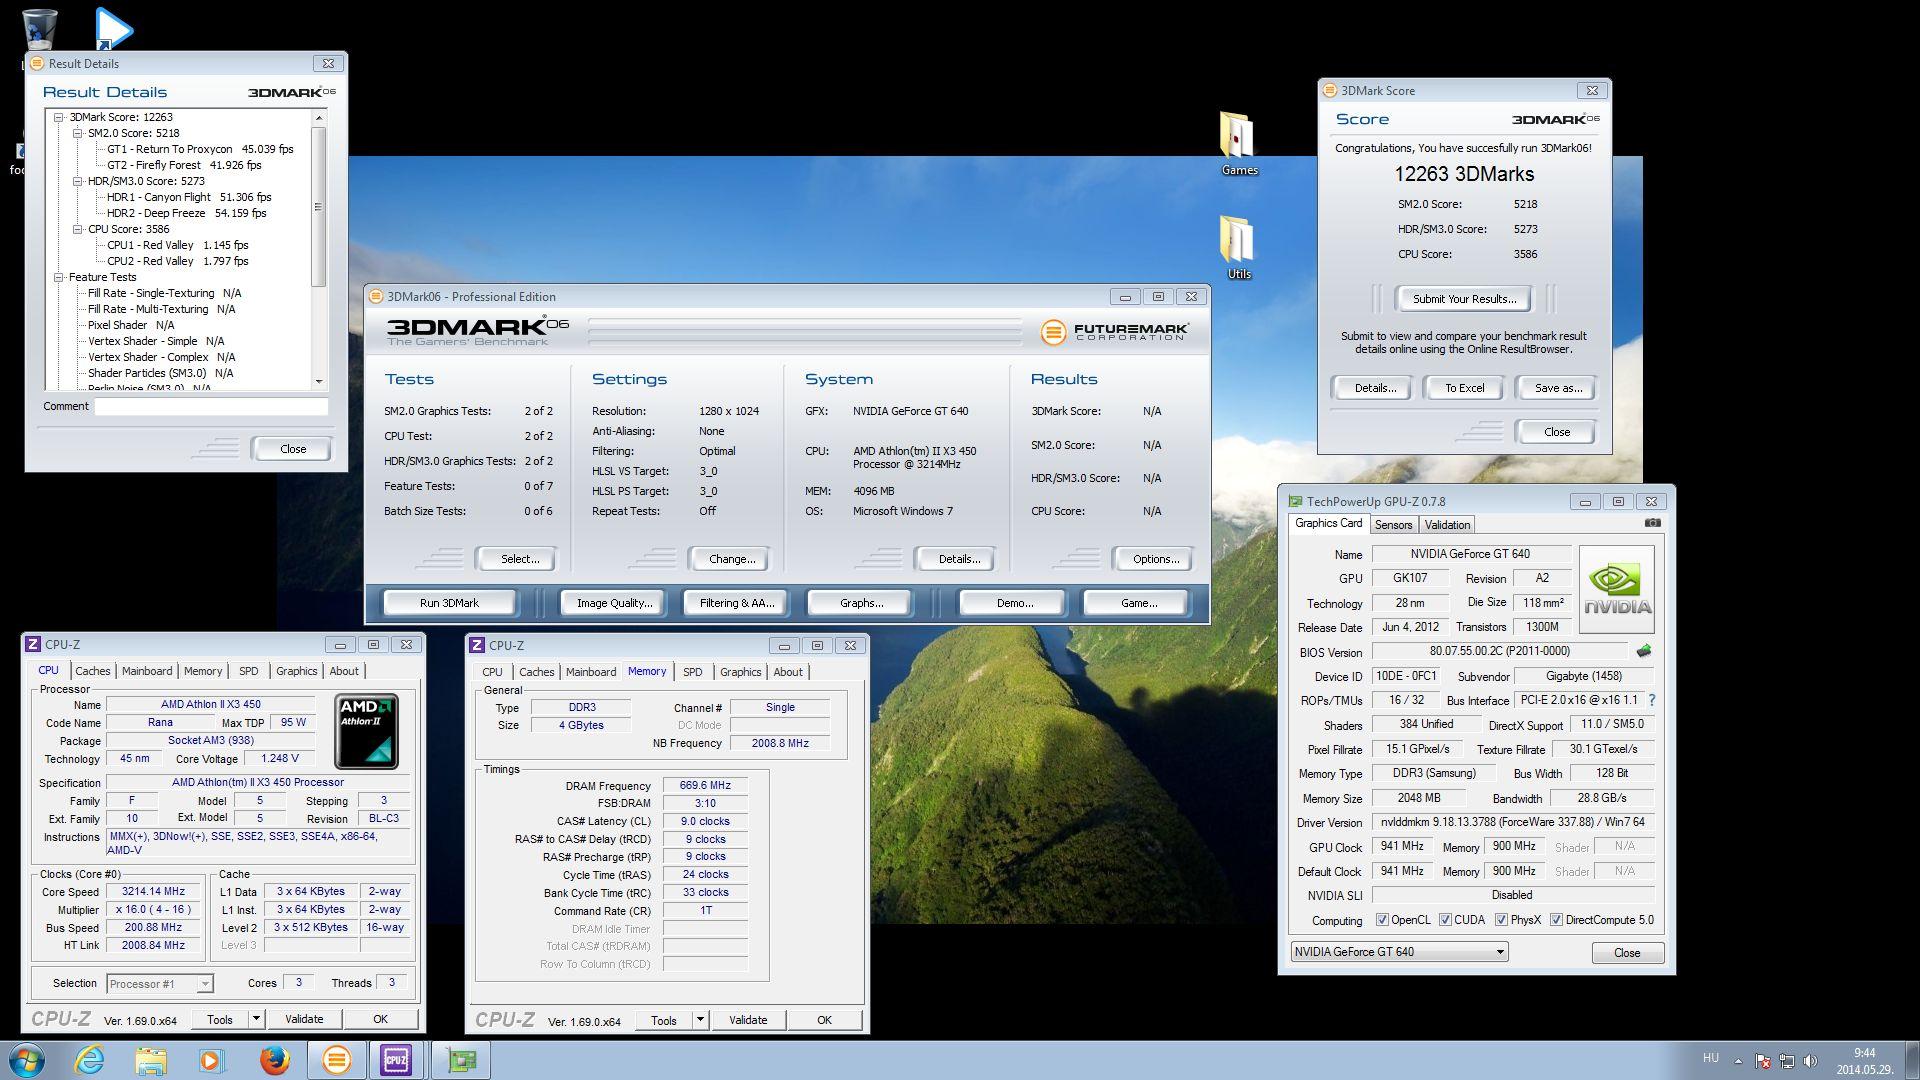Select GT1 - Return To Proxycon row
Screen dimensions: 1920x1080
click(x=200, y=149)
